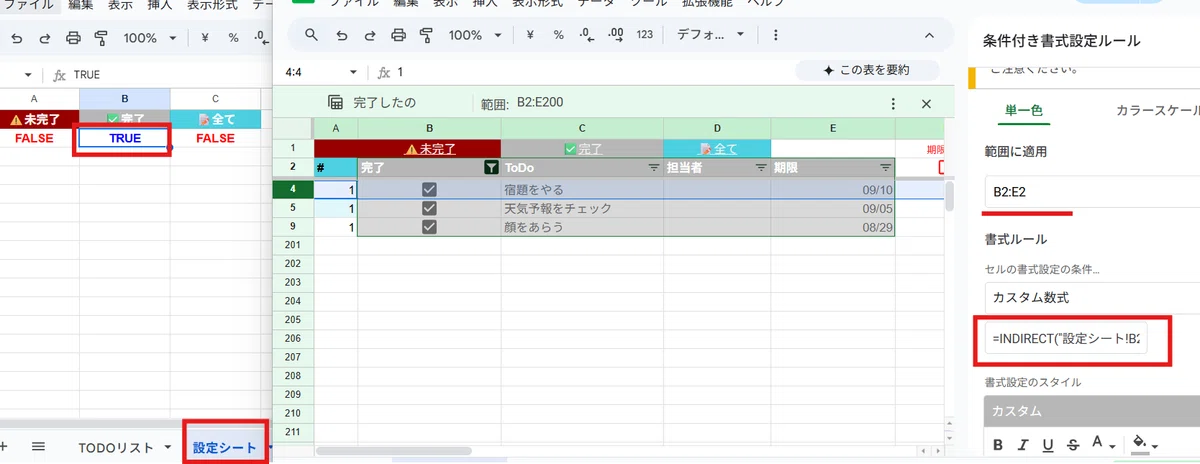1200x464 pixels.
Task: Click the search icon in middle toolbar
Action: click(312, 35)
